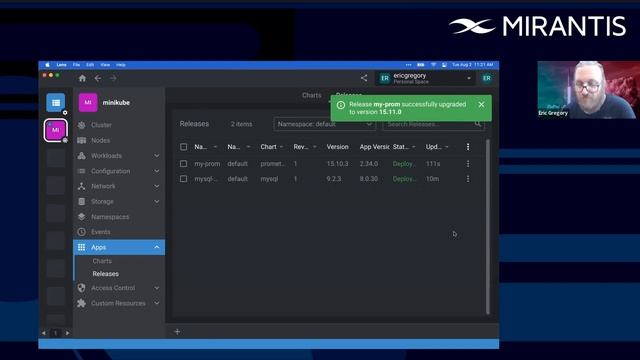Click the Configuration icon
The height and width of the screenshot is (360, 640).
coord(82,171)
